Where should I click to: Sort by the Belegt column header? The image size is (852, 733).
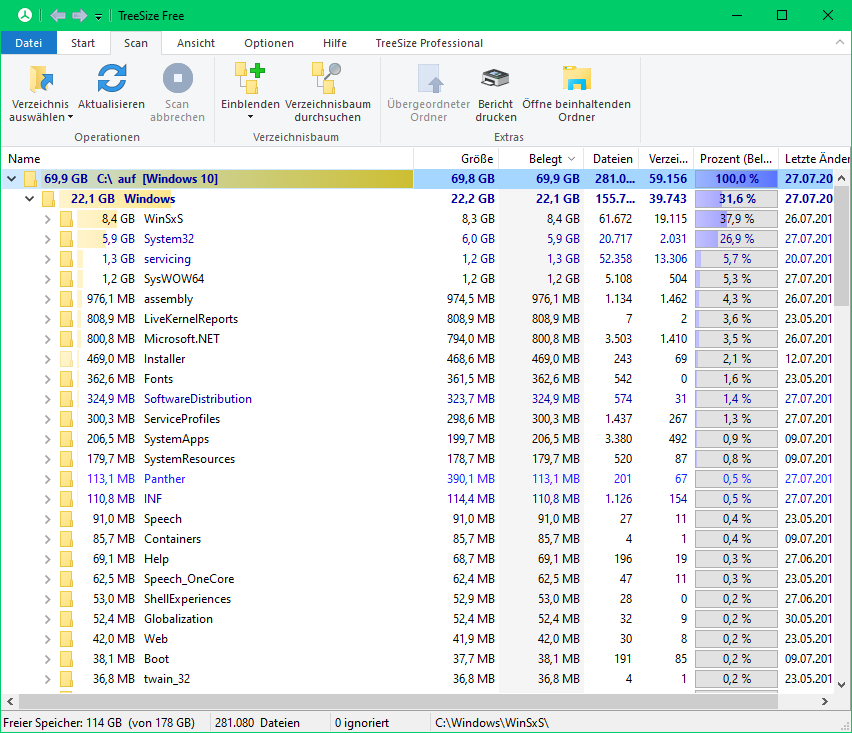(541, 159)
